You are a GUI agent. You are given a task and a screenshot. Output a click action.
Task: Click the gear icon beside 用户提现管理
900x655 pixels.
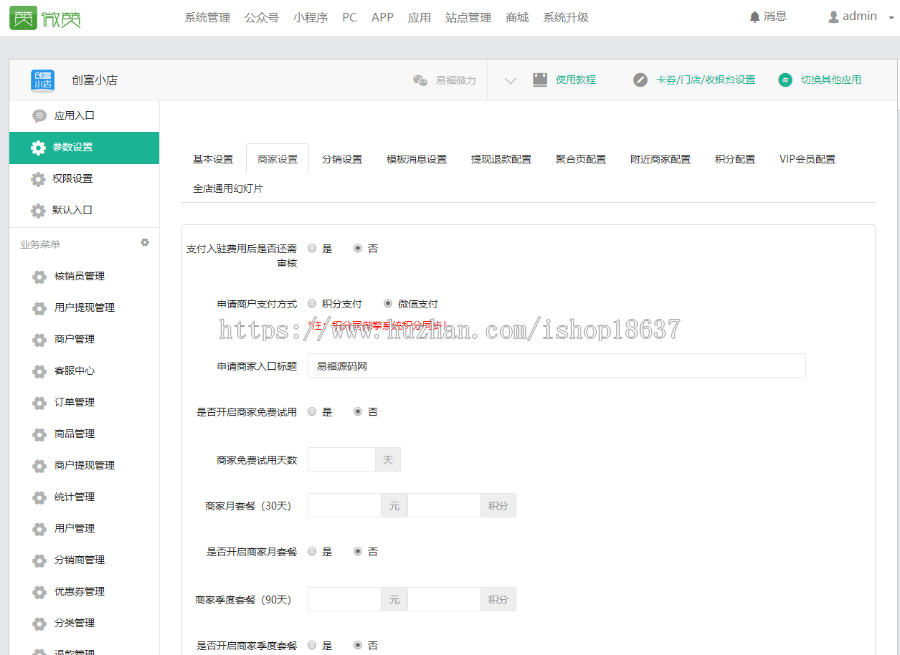(x=39, y=309)
